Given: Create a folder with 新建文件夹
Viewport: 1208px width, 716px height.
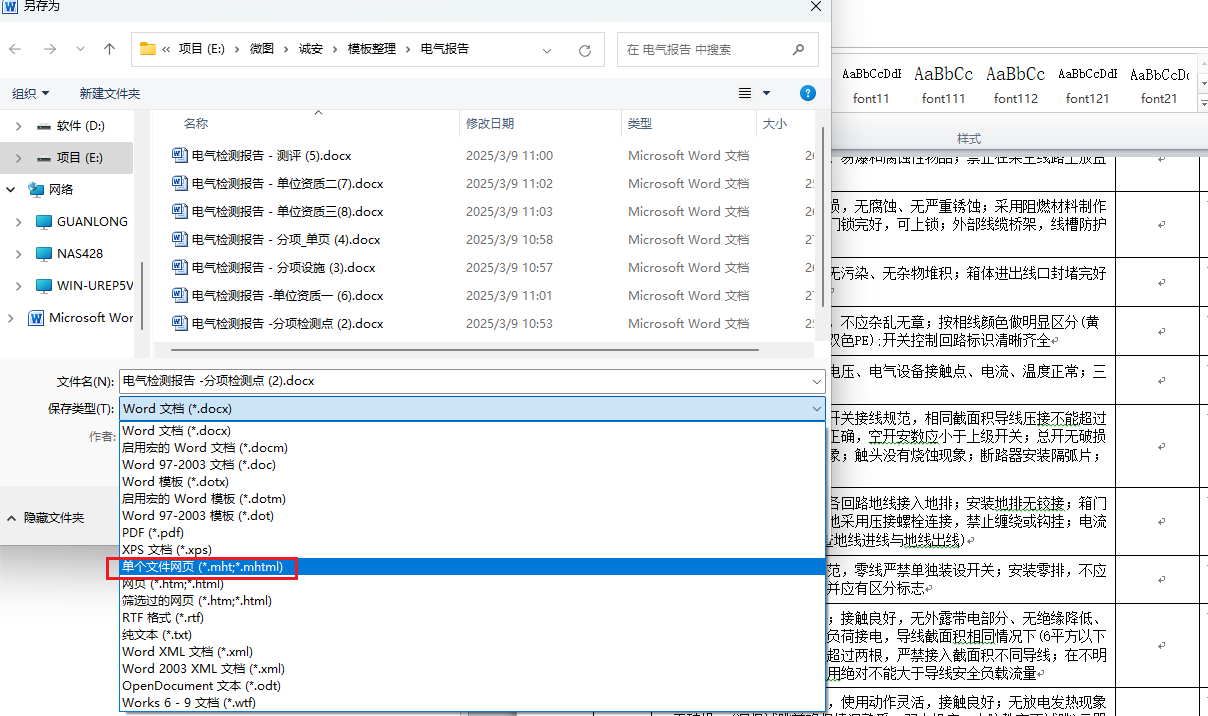Looking at the screenshot, I should click(x=110, y=93).
